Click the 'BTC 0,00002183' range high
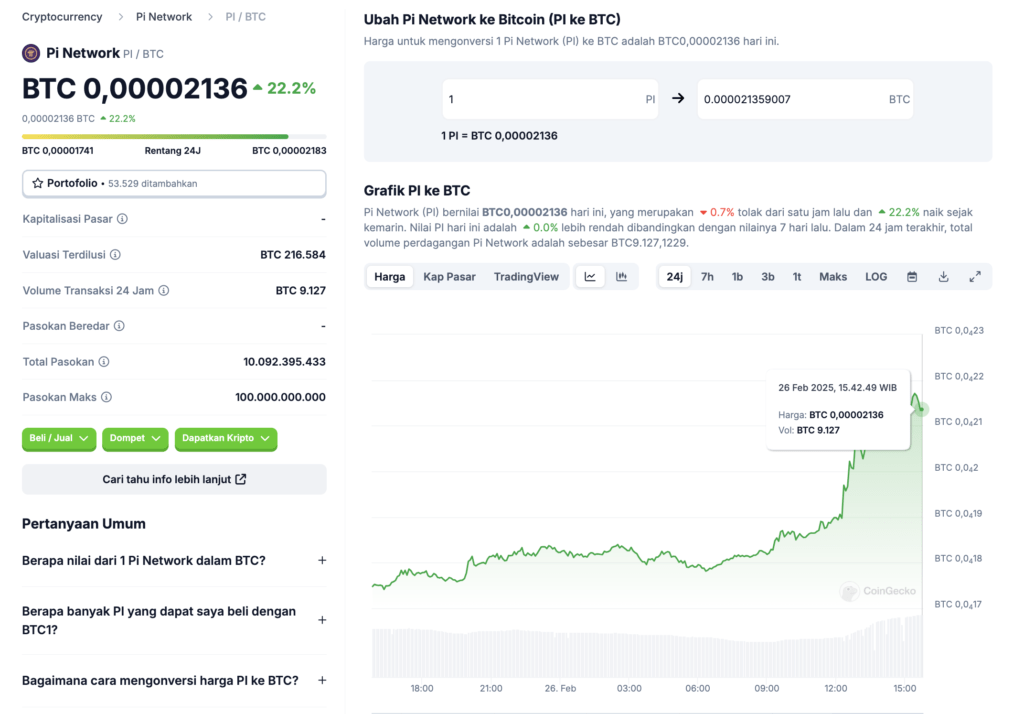Image resolution: width=1024 pixels, height=714 pixels. (289, 151)
